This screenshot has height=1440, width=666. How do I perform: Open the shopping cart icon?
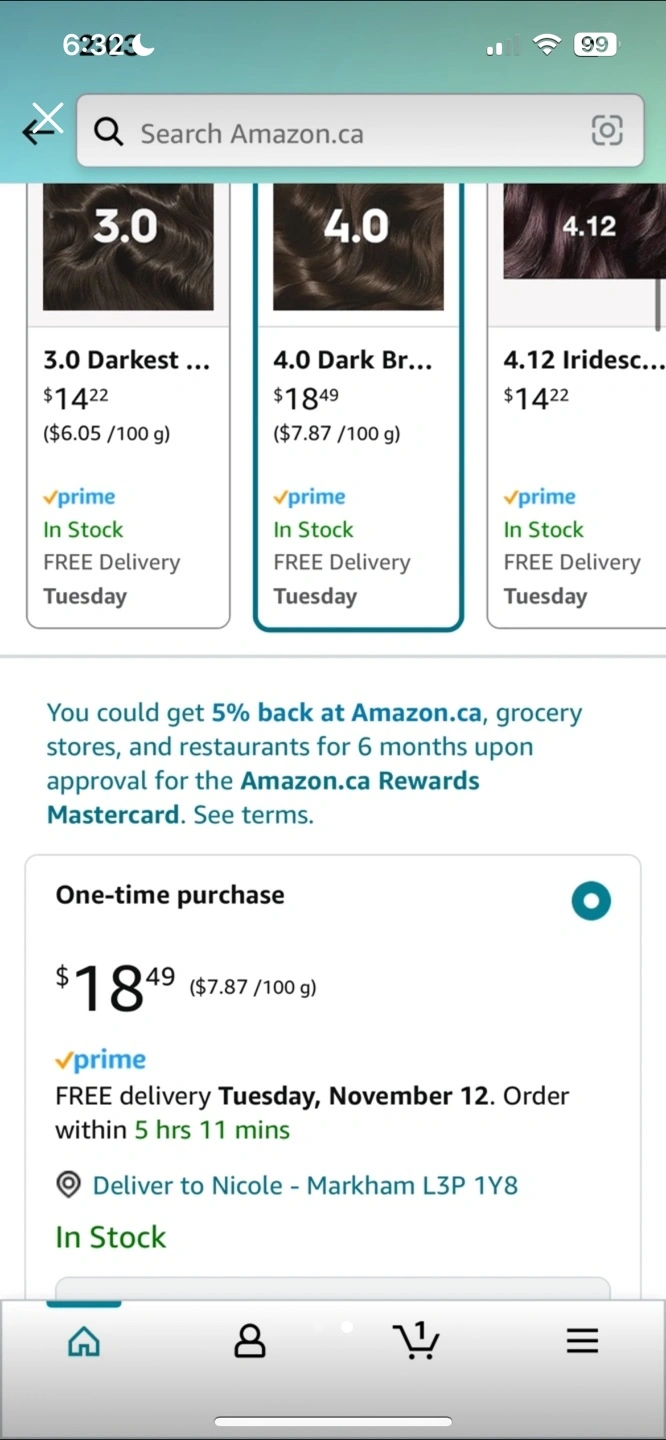pos(416,1340)
